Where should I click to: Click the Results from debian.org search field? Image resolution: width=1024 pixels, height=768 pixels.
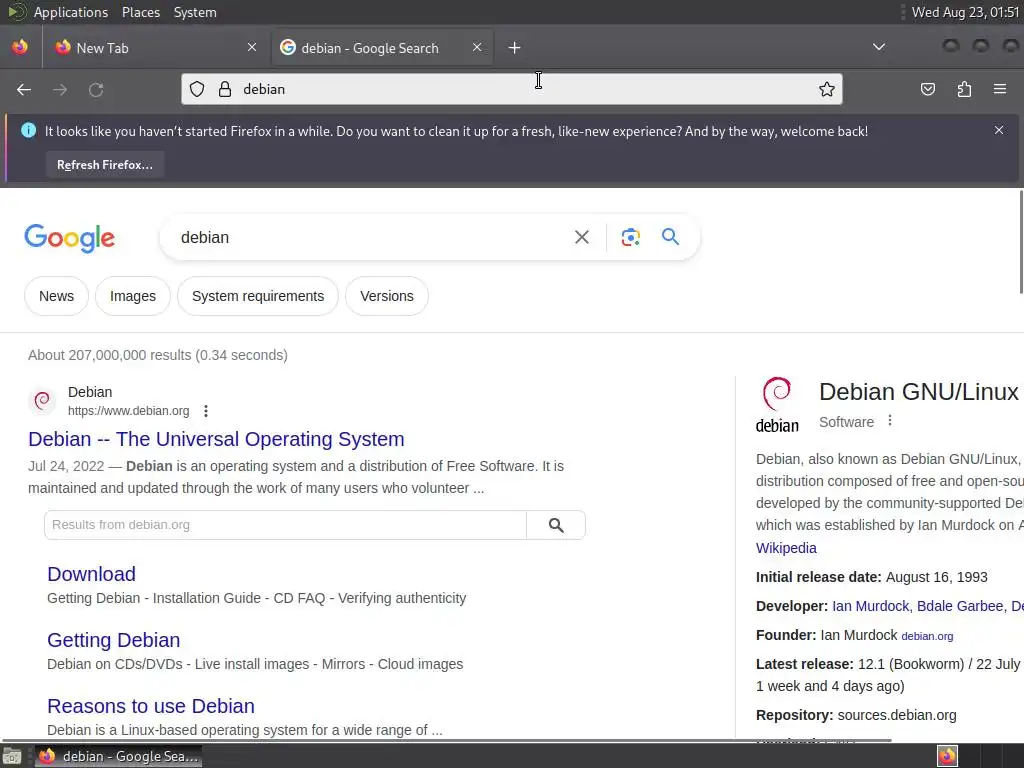click(x=285, y=525)
